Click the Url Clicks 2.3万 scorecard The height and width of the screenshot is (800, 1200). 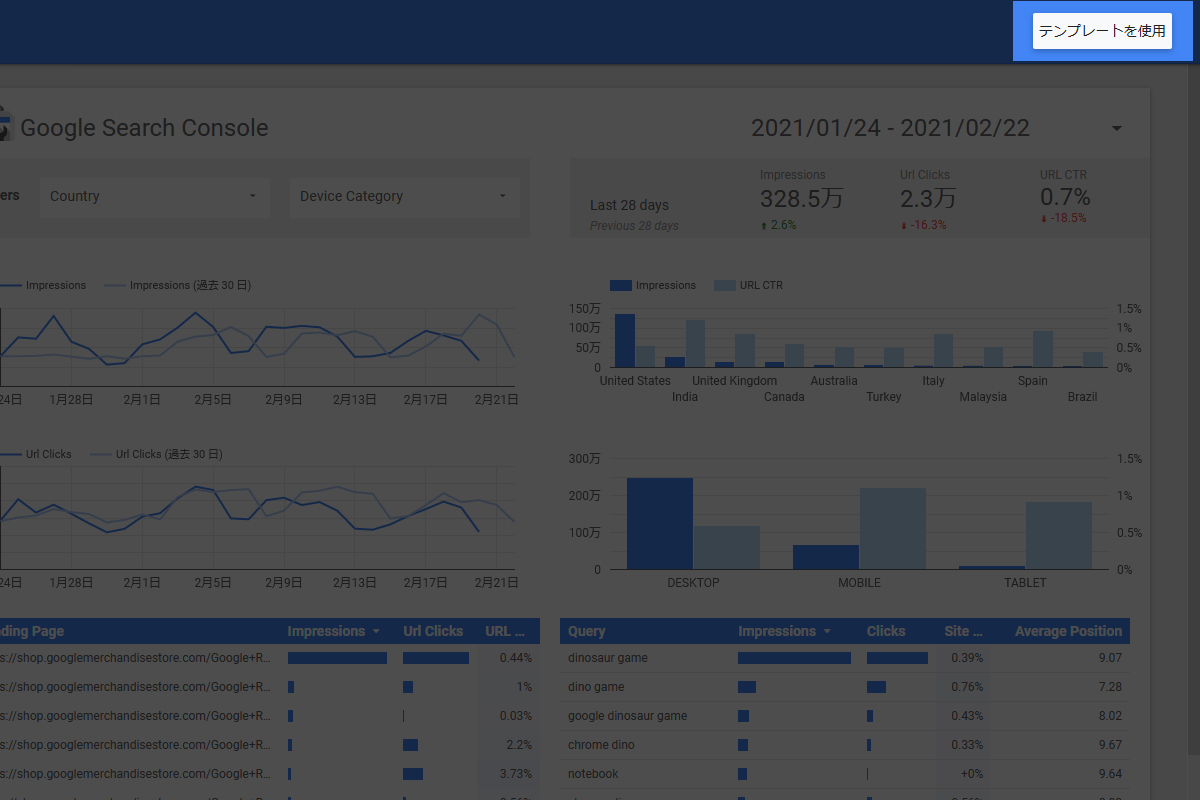pos(928,199)
